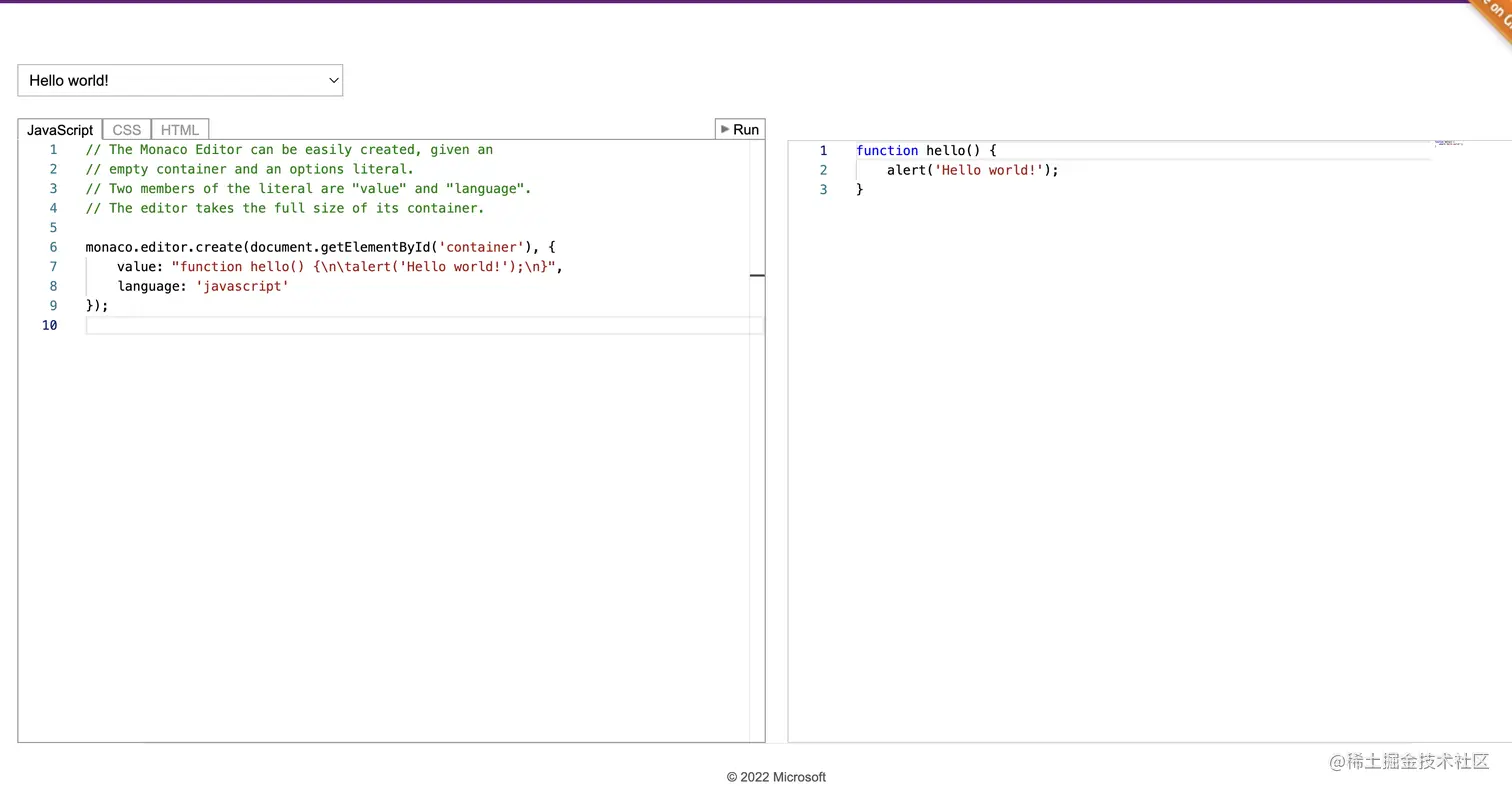Click the empty line 10 in the left editor
Screen dimensions: 1512x794
(x=424, y=325)
